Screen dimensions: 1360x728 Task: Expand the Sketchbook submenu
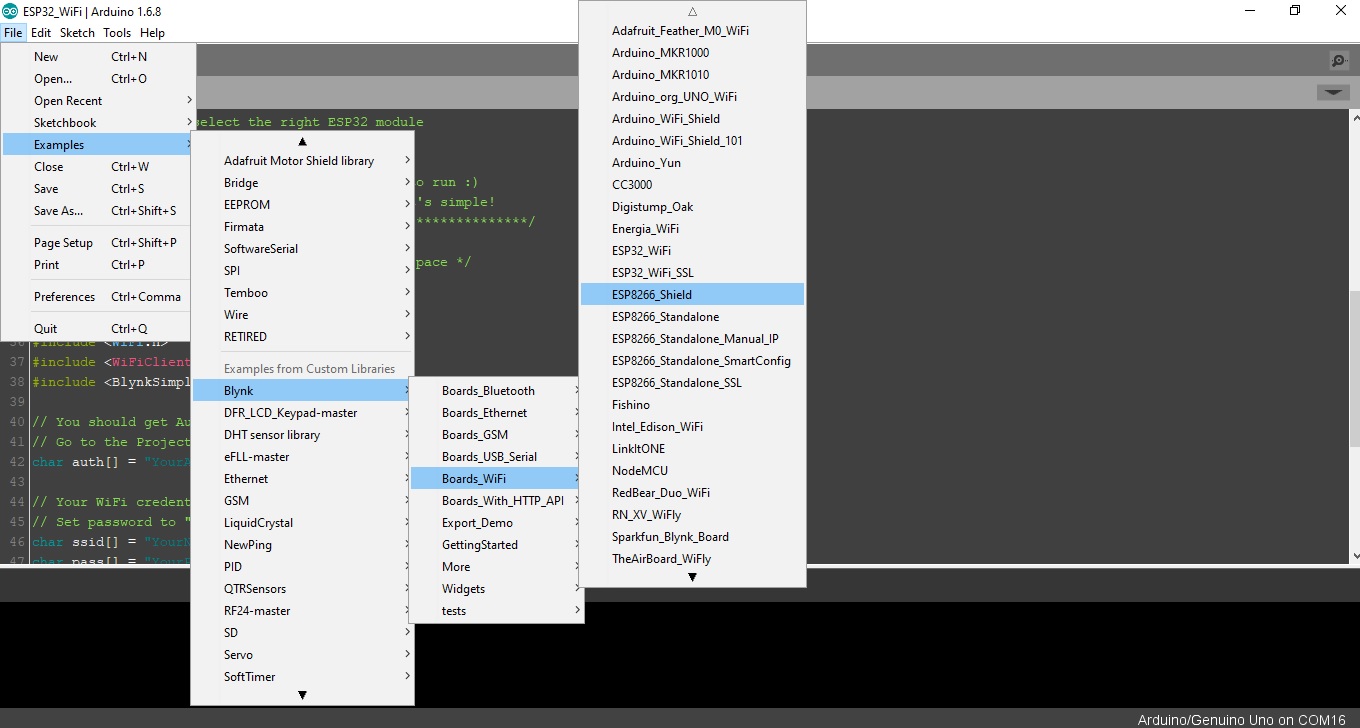tap(98, 123)
